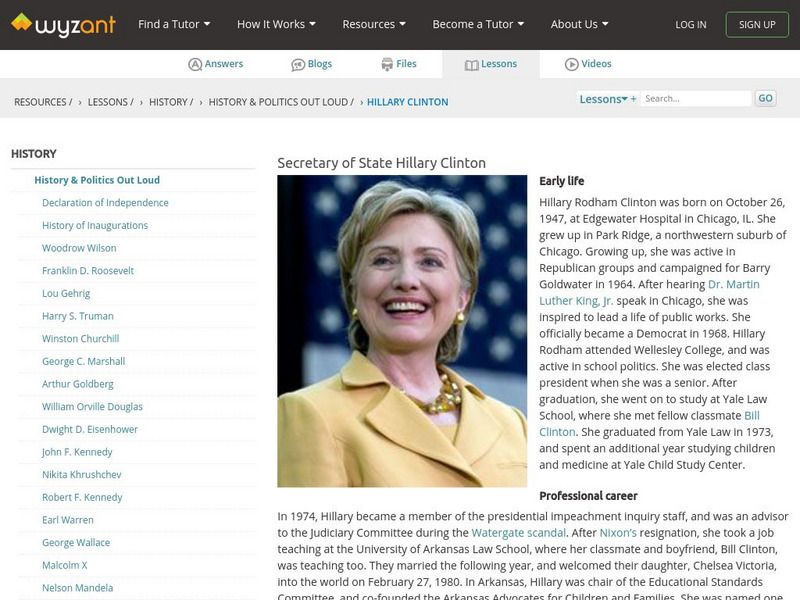Follow the Nixon's link
Viewport: 800px width, 600px height.
pos(618,533)
